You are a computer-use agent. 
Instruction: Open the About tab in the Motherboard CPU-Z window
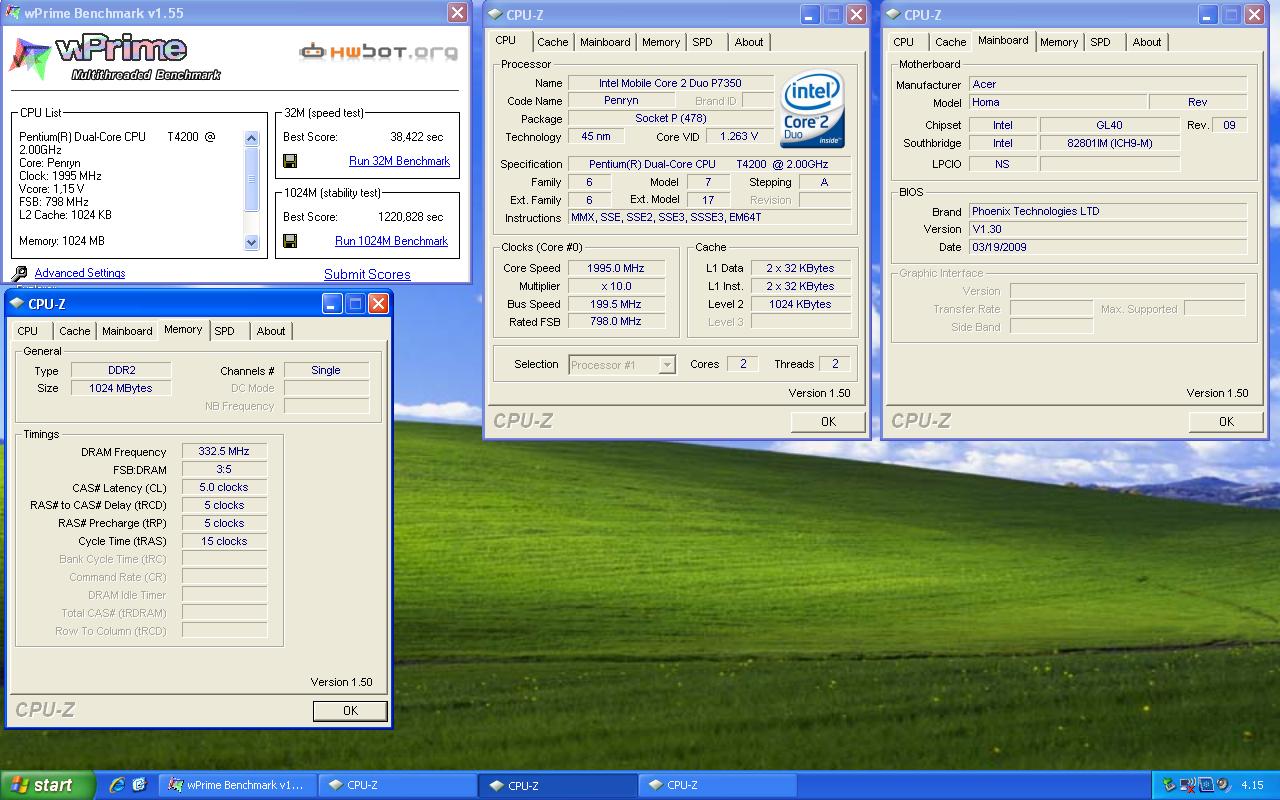pyautogui.click(x=1147, y=42)
